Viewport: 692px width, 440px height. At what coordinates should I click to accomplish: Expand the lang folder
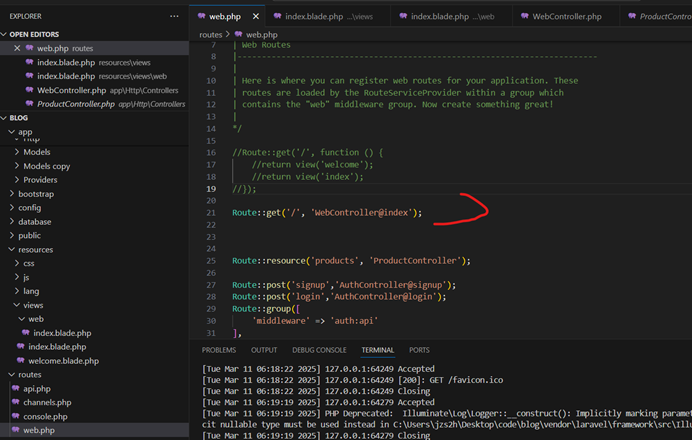17,291
